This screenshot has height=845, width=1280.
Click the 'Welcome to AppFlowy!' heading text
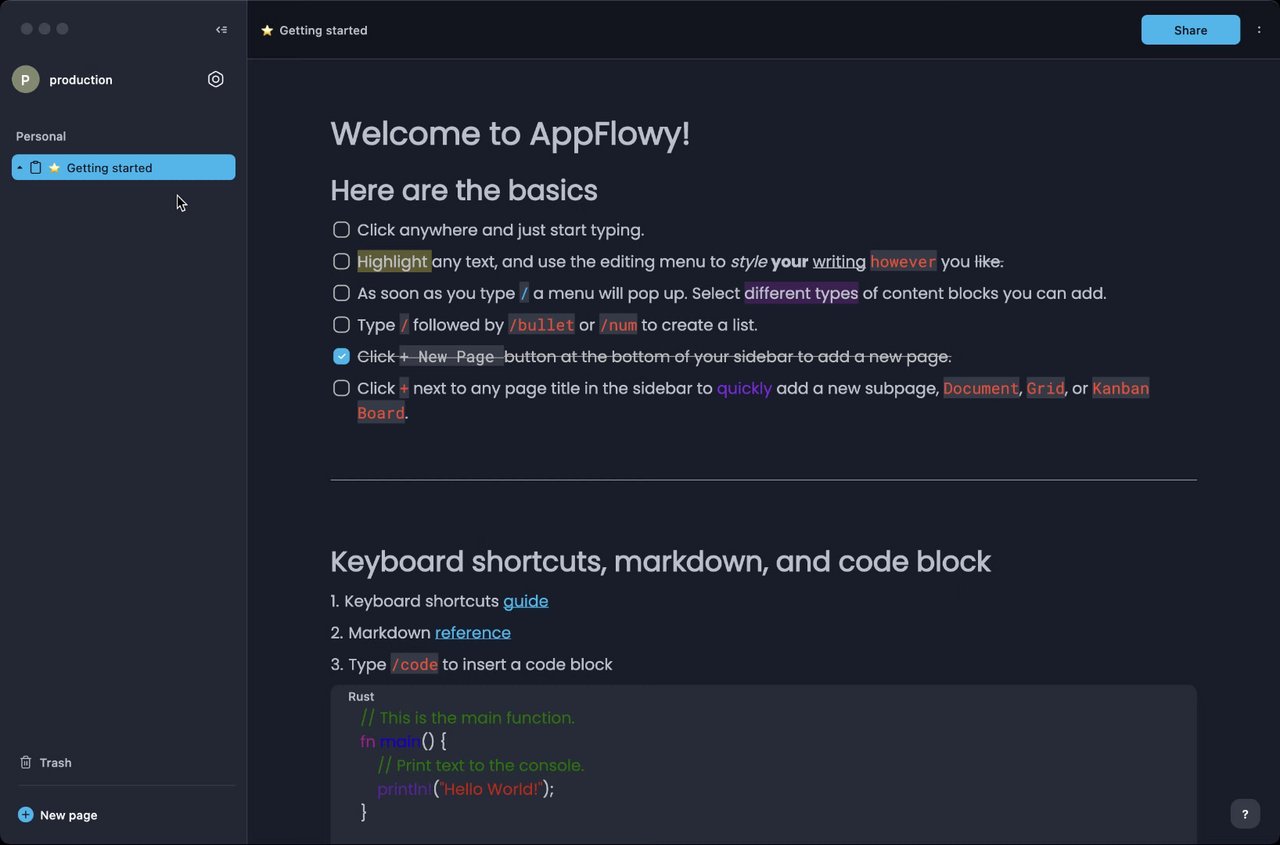(x=510, y=134)
